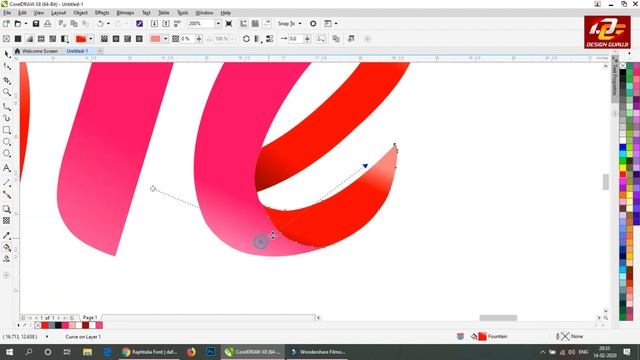Select the Interactive Fill tool
The height and width of the screenshot is (360, 640).
point(7,247)
